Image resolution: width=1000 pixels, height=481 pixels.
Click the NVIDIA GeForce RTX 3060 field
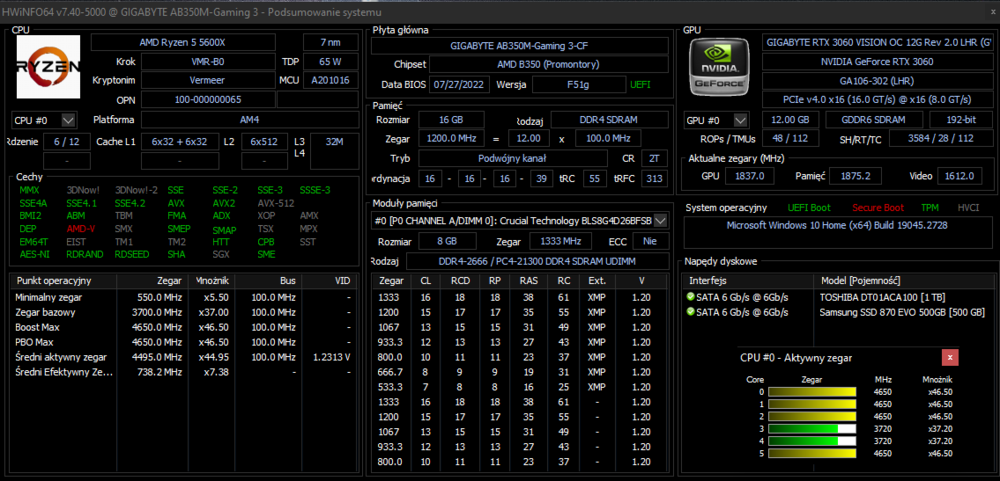pos(877,62)
